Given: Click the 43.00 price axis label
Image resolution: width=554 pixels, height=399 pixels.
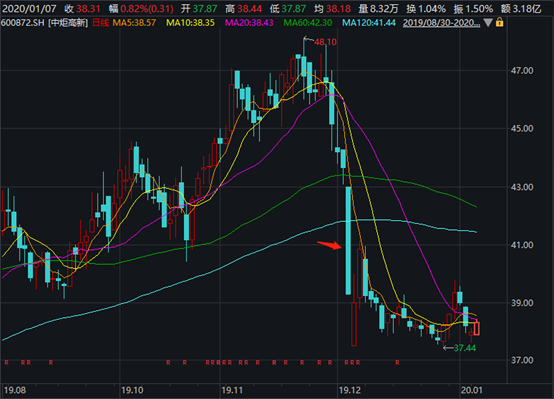Looking at the screenshot, I should coord(522,187).
